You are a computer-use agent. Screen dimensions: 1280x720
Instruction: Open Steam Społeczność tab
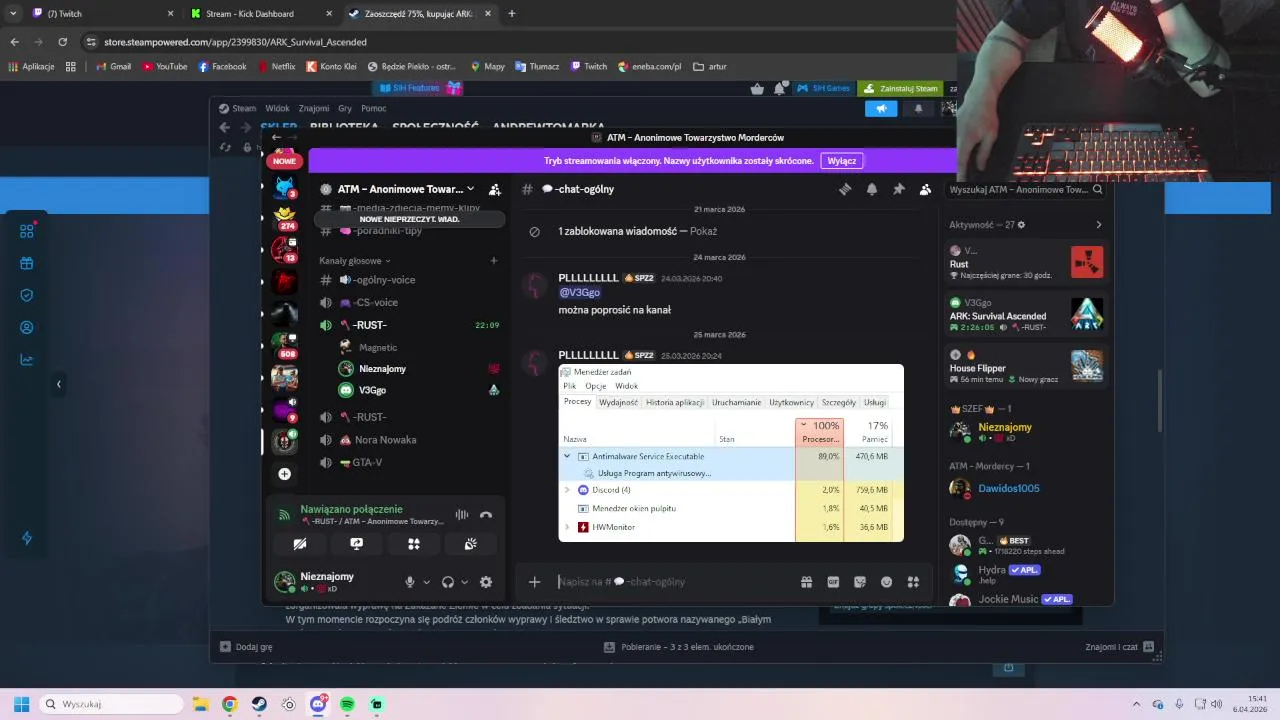(435, 127)
